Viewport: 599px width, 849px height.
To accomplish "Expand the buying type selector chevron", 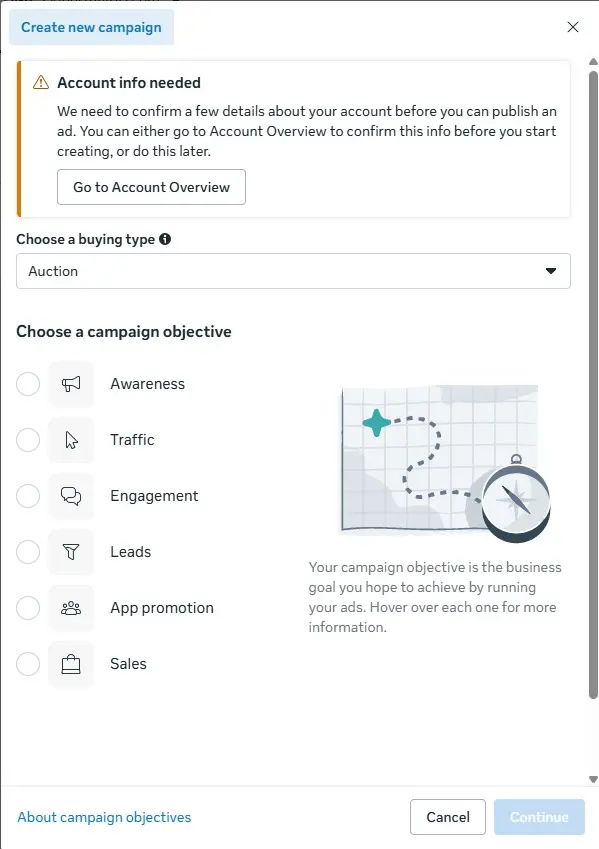I will [551, 271].
